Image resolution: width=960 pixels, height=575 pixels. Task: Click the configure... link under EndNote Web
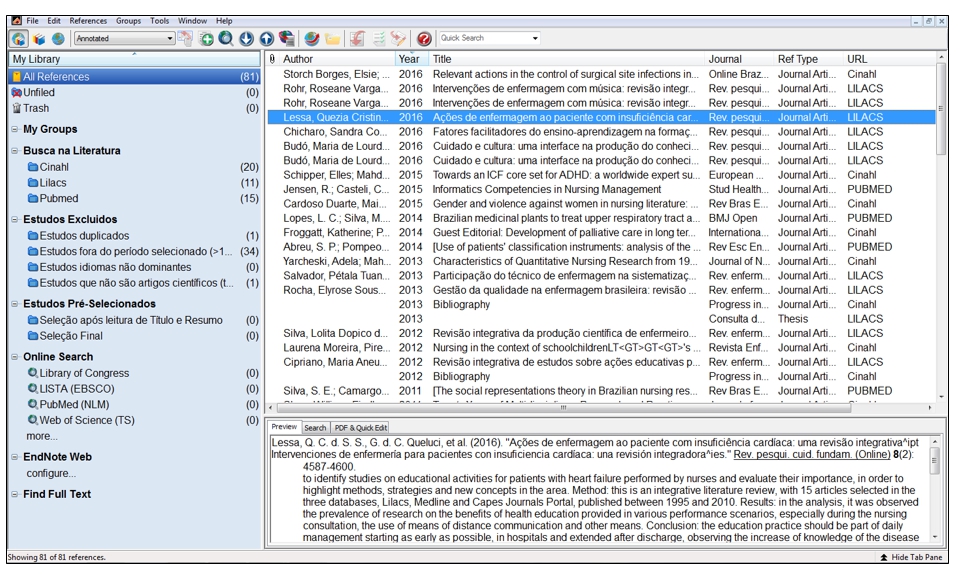coord(51,474)
